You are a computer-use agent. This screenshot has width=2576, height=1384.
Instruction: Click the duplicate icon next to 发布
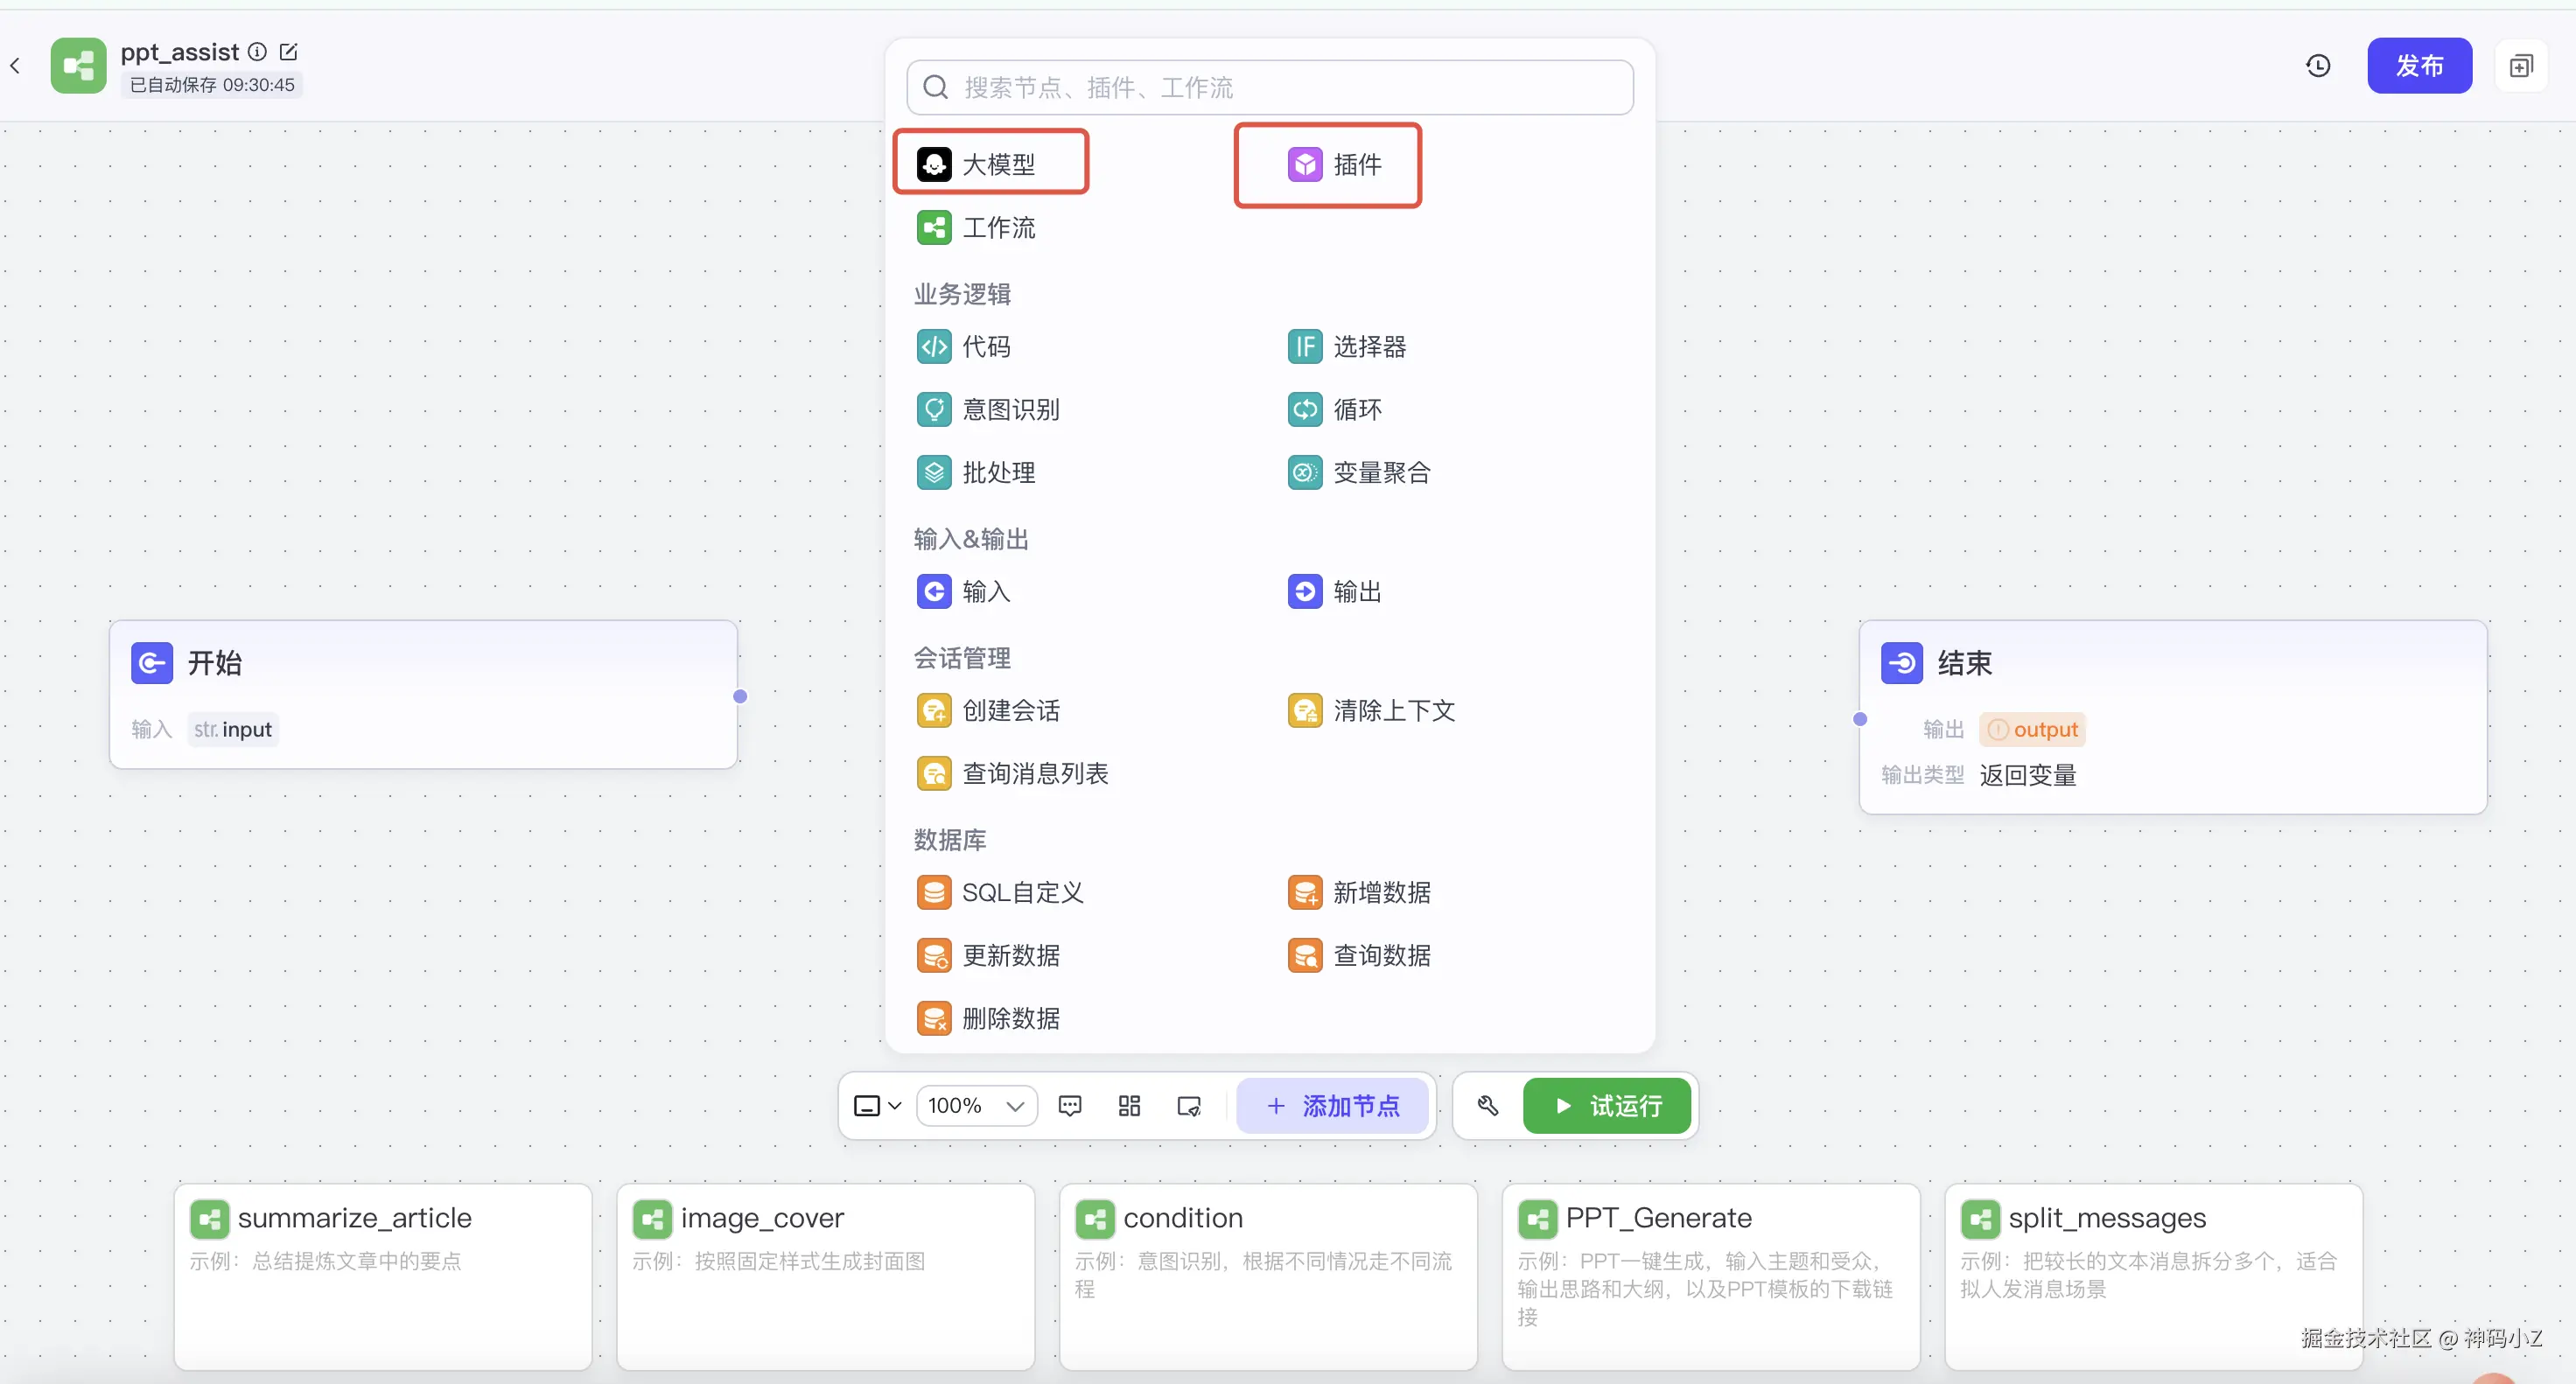(x=2521, y=66)
